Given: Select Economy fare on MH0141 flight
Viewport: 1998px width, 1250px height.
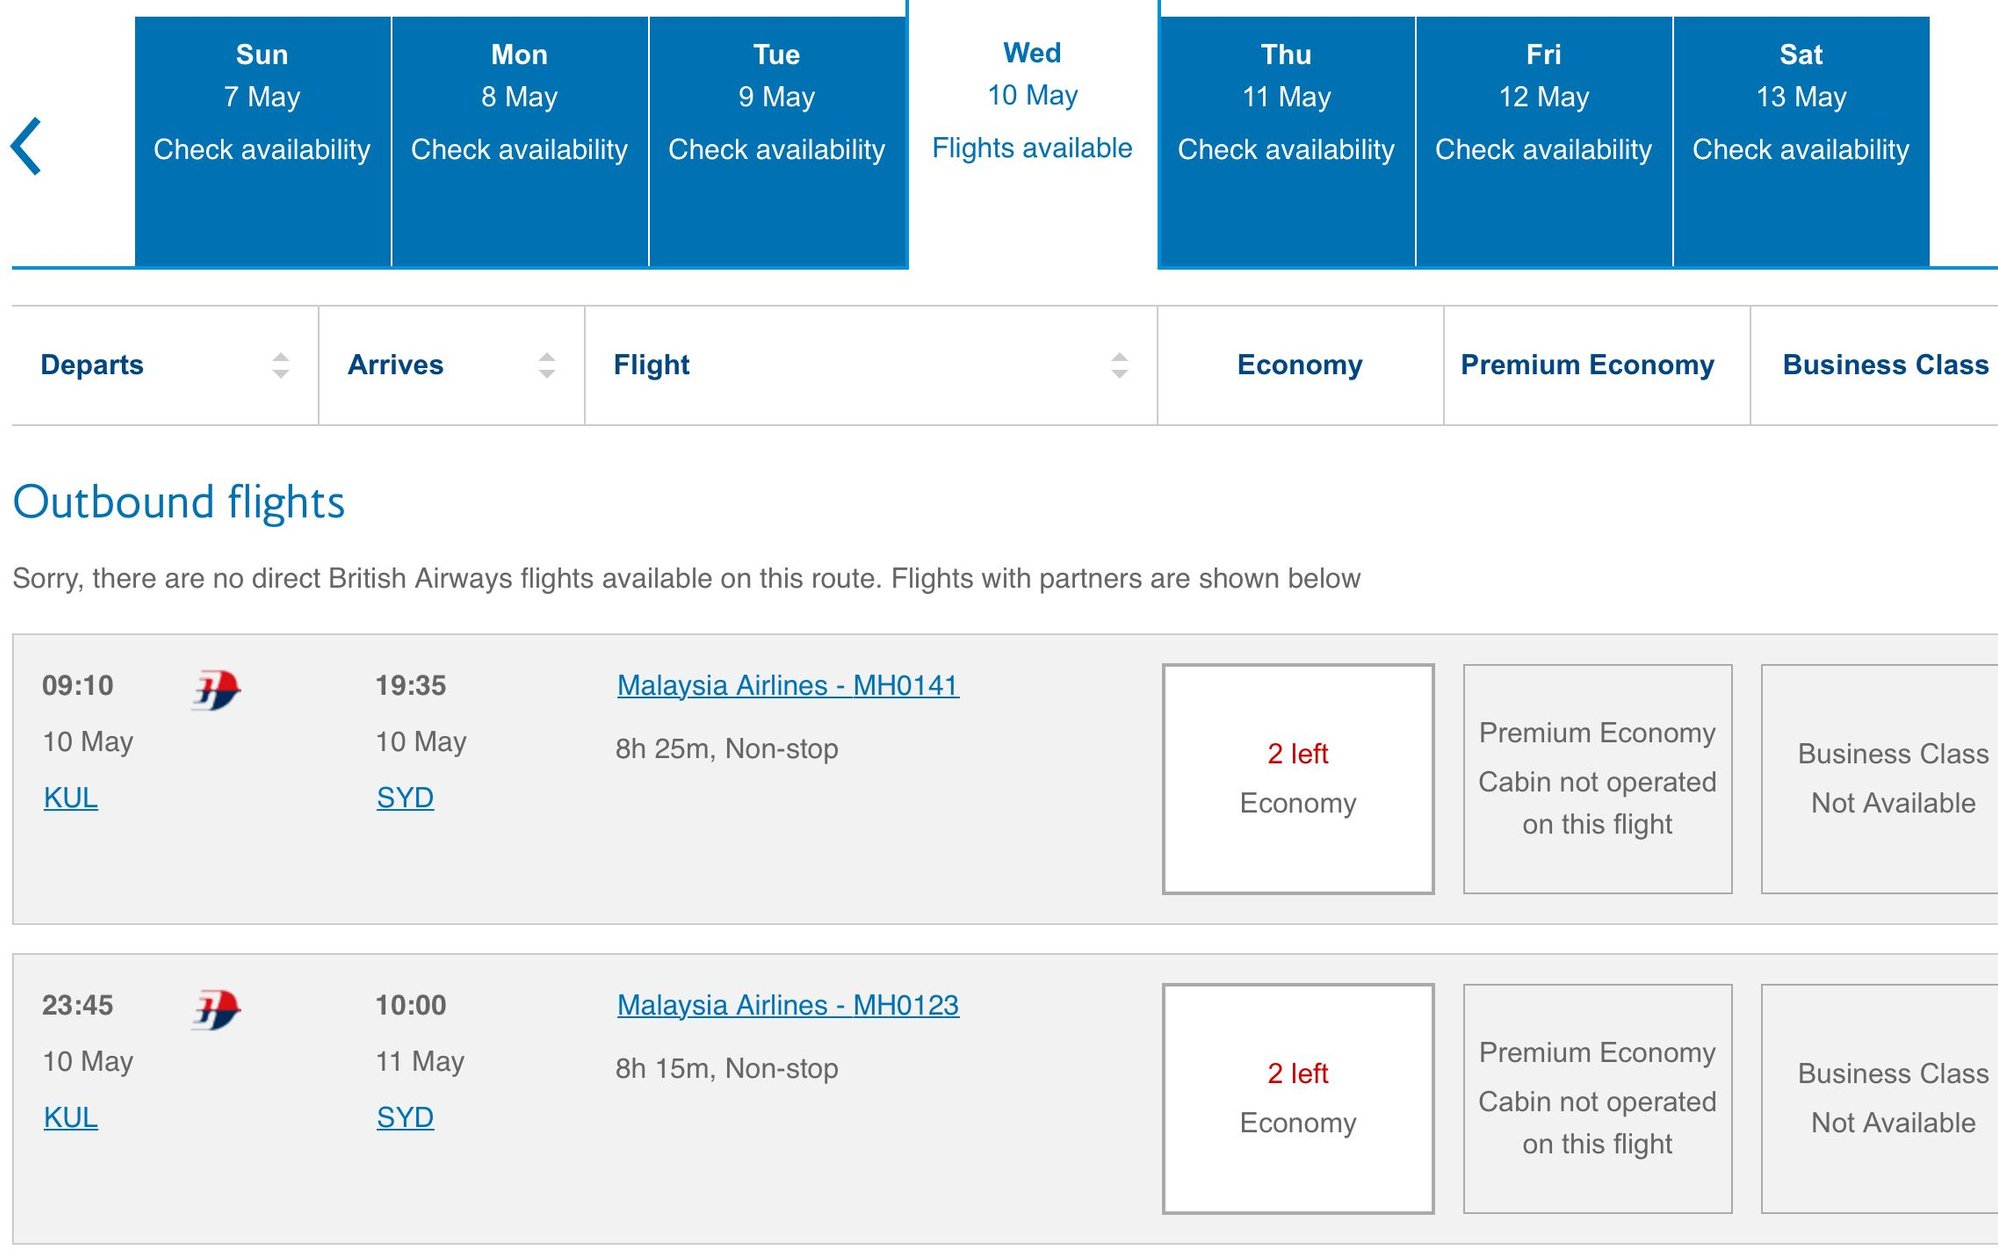Looking at the screenshot, I should [1297, 779].
